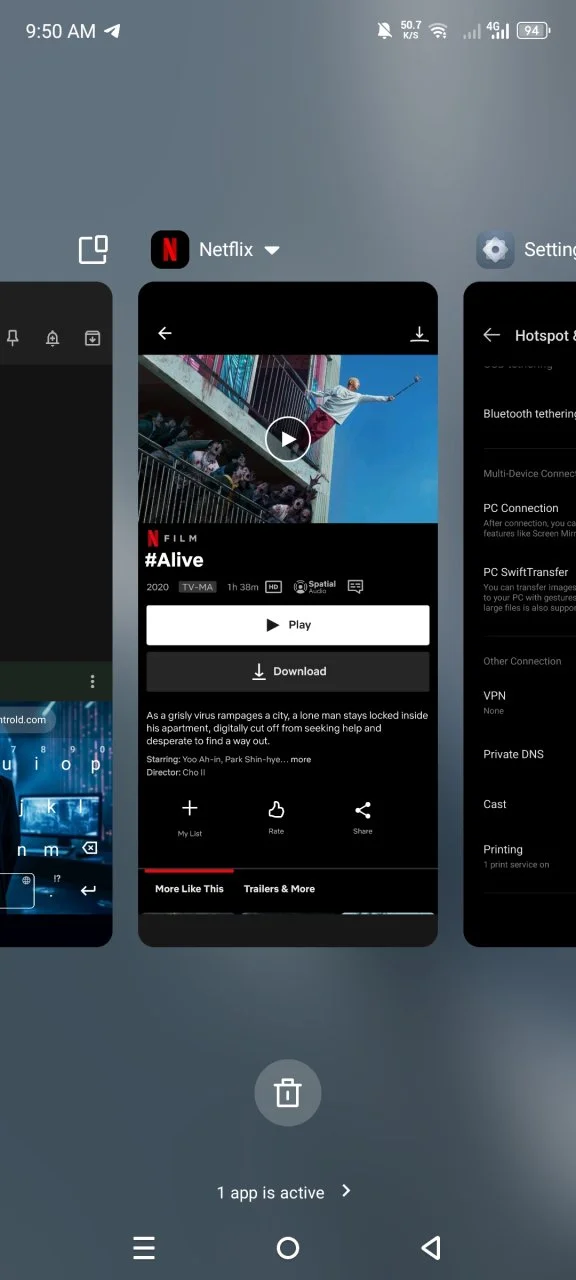The height and width of the screenshot is (1280, 576).
Task: Tap the Spatial Audio badge
Action: point(315,587)
